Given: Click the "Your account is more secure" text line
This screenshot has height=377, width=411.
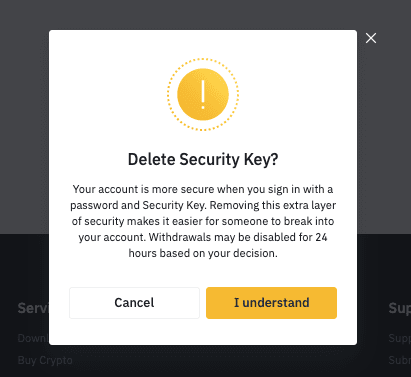Looking at the screenshot, I should (x=203, y=189).
